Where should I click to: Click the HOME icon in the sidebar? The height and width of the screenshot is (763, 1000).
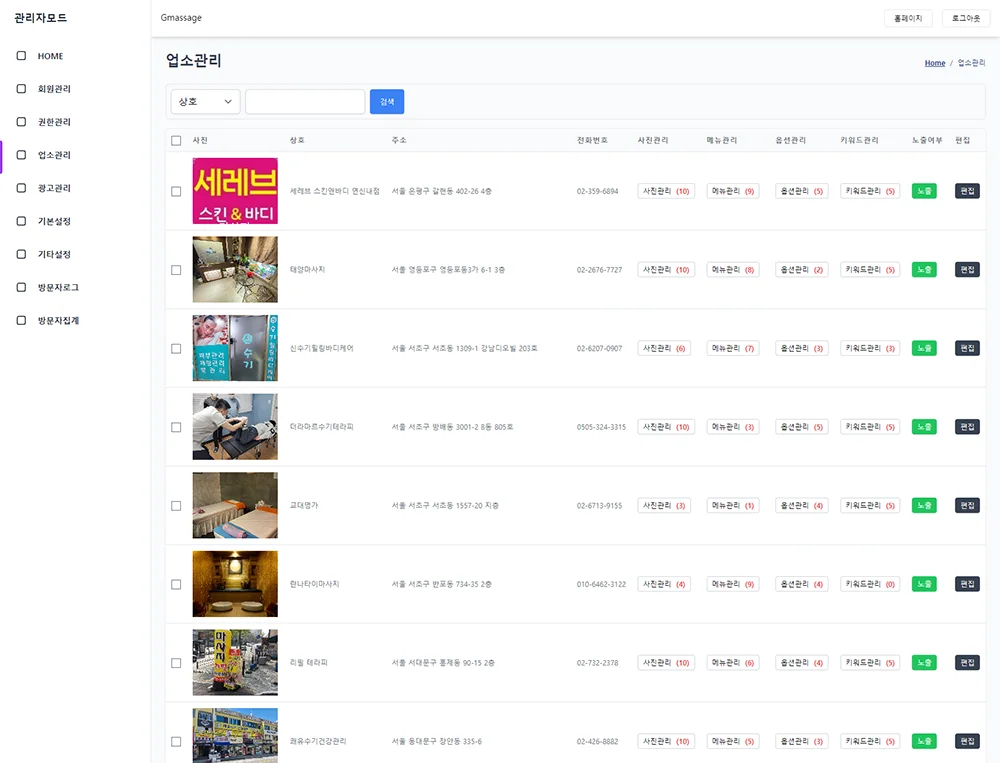click(x=21, y=56)
